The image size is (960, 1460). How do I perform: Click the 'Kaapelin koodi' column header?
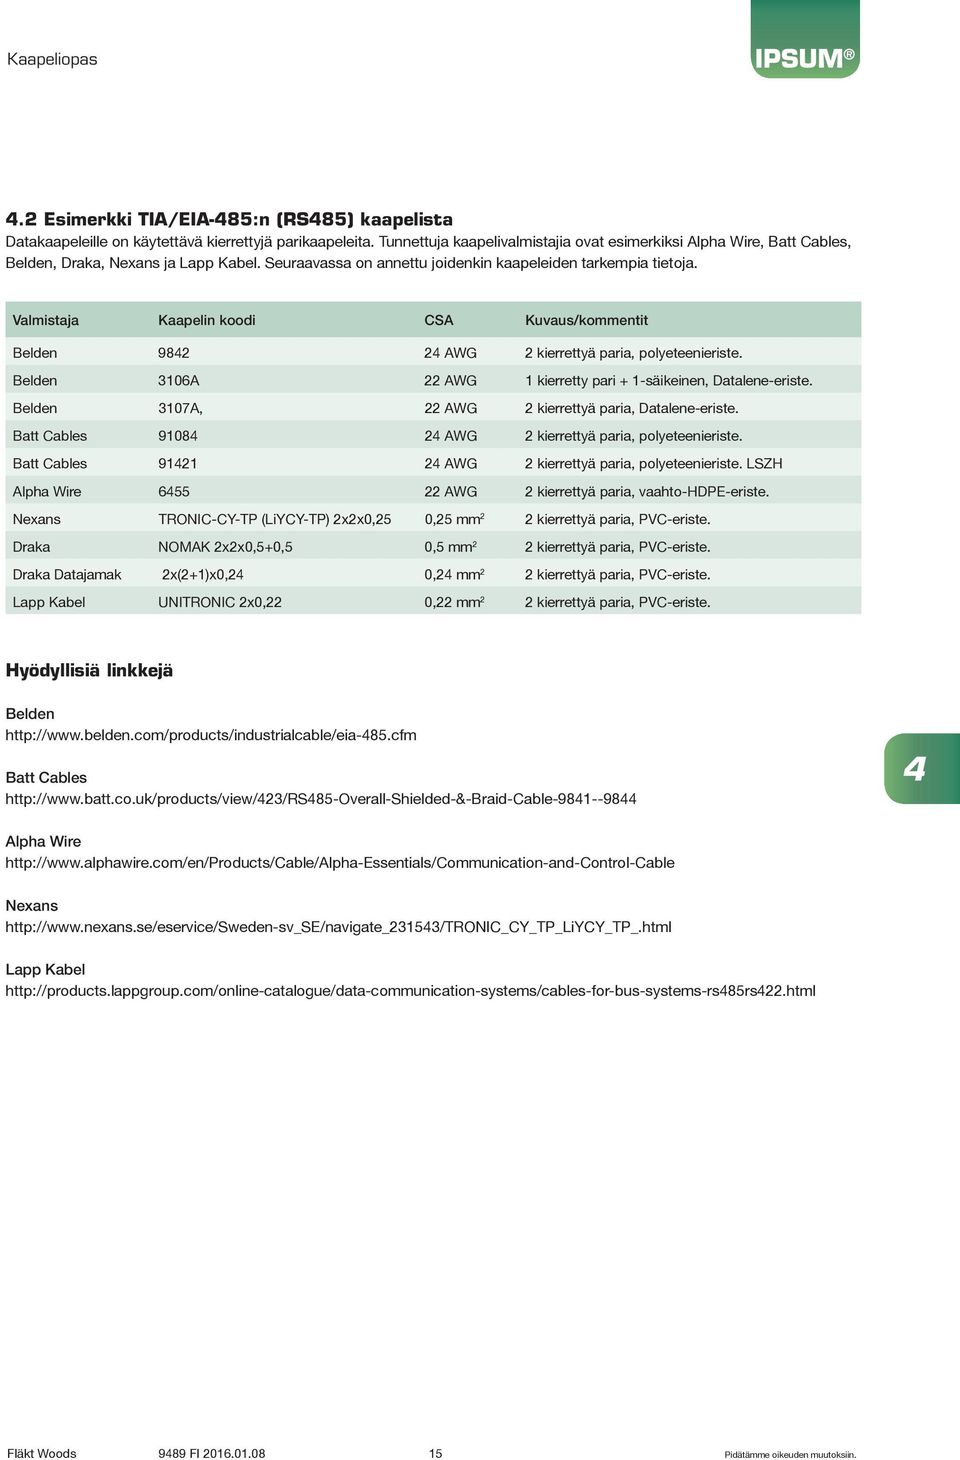click(207, 320)
